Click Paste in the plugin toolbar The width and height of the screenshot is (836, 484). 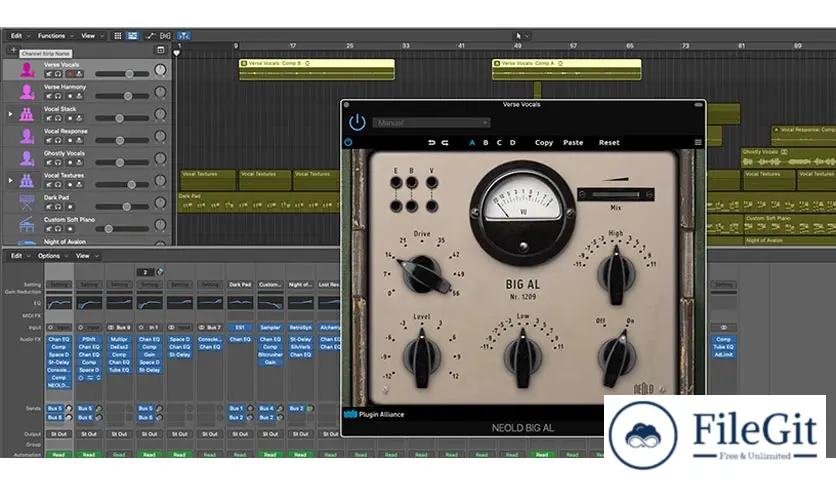pyautogui.click(x=573, y=143)
